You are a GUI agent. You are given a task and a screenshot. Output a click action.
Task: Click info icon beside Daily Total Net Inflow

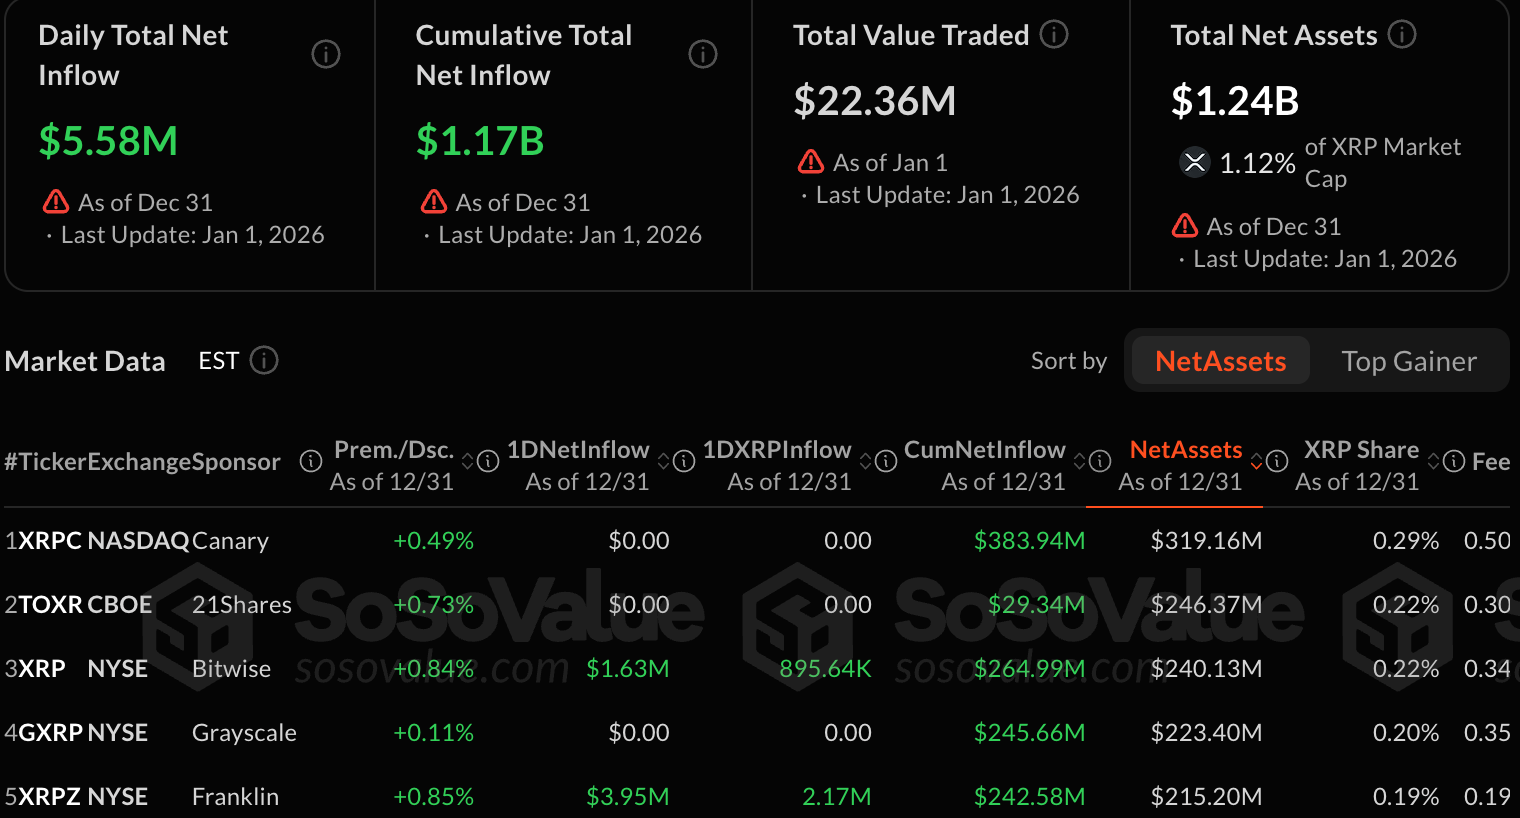click(x=326, y=54)
